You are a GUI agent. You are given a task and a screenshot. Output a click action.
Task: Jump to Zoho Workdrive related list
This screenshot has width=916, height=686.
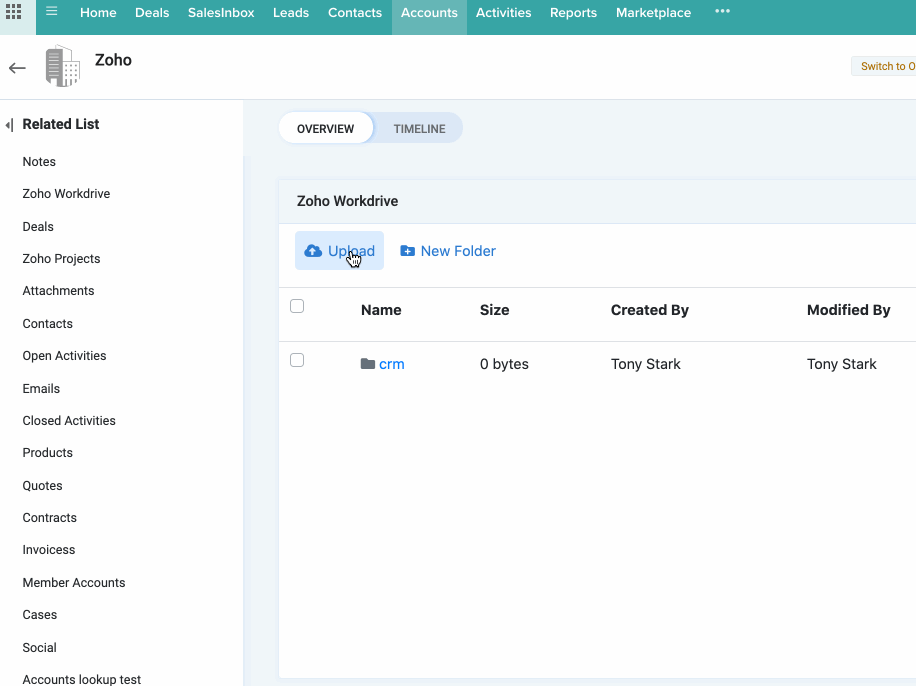coord(66,194)
